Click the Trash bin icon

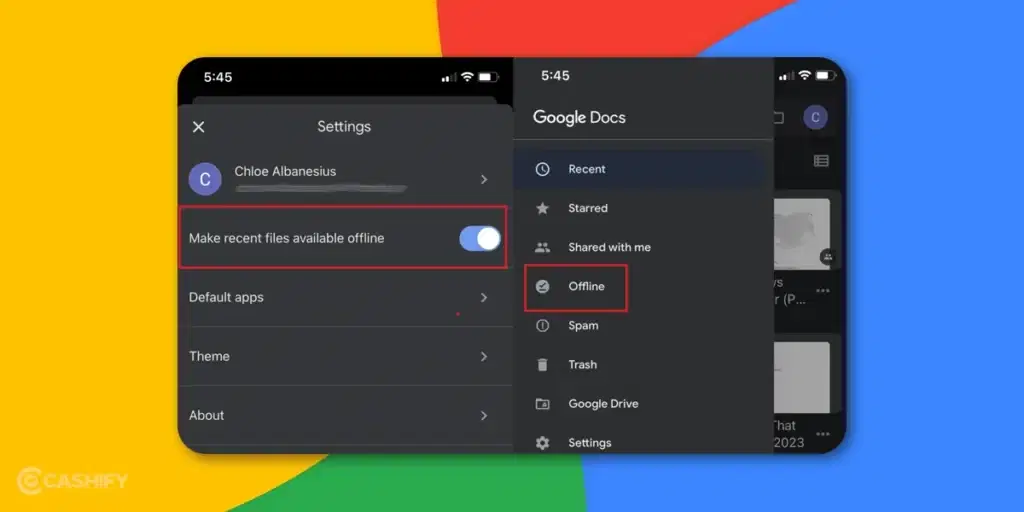pyautogui.click(x=543, y=364)
